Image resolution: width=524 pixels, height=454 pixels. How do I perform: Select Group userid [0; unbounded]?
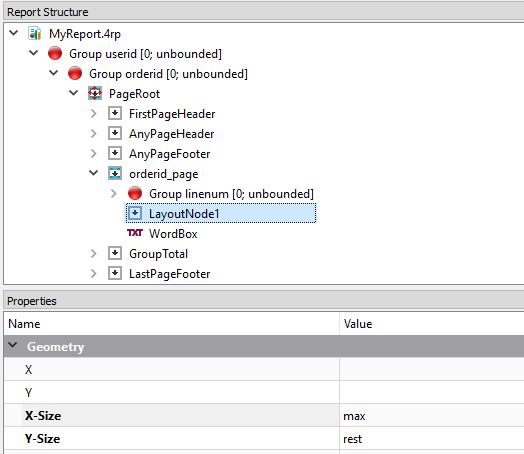[145, 54]
